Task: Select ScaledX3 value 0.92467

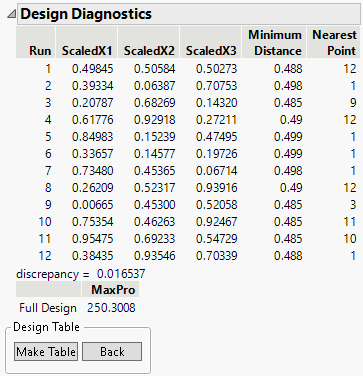Action: tap(217, 222)
